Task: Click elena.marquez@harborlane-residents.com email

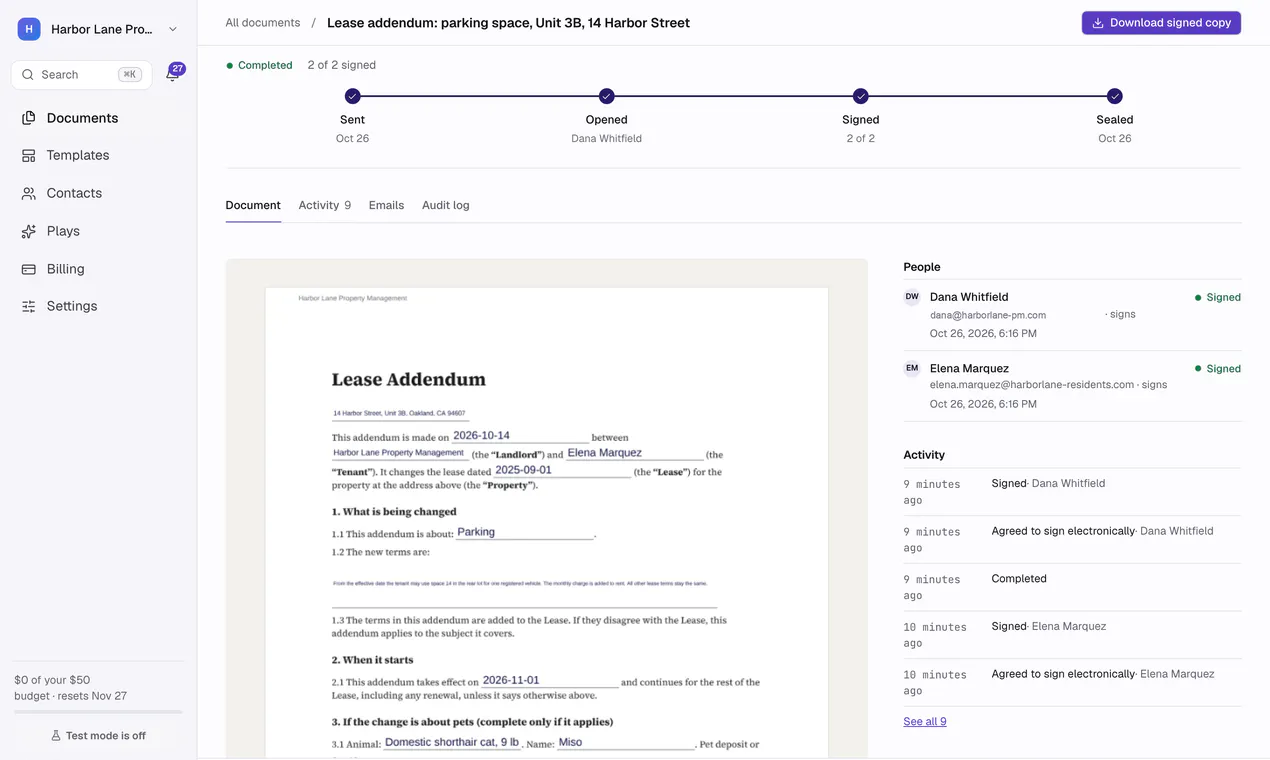Action: point(1032,385)
